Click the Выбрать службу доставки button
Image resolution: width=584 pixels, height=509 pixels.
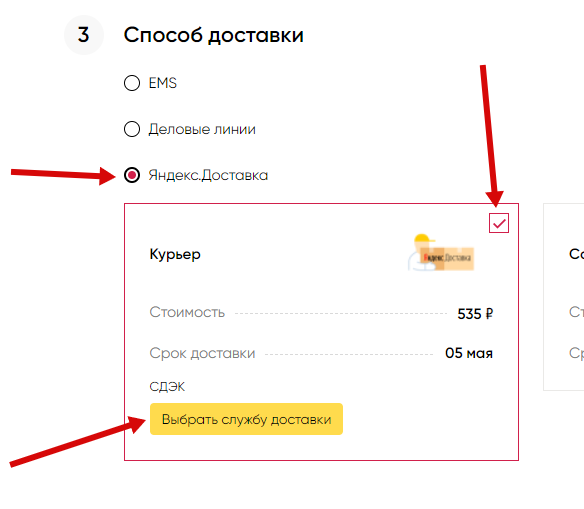tap(246, 419)
